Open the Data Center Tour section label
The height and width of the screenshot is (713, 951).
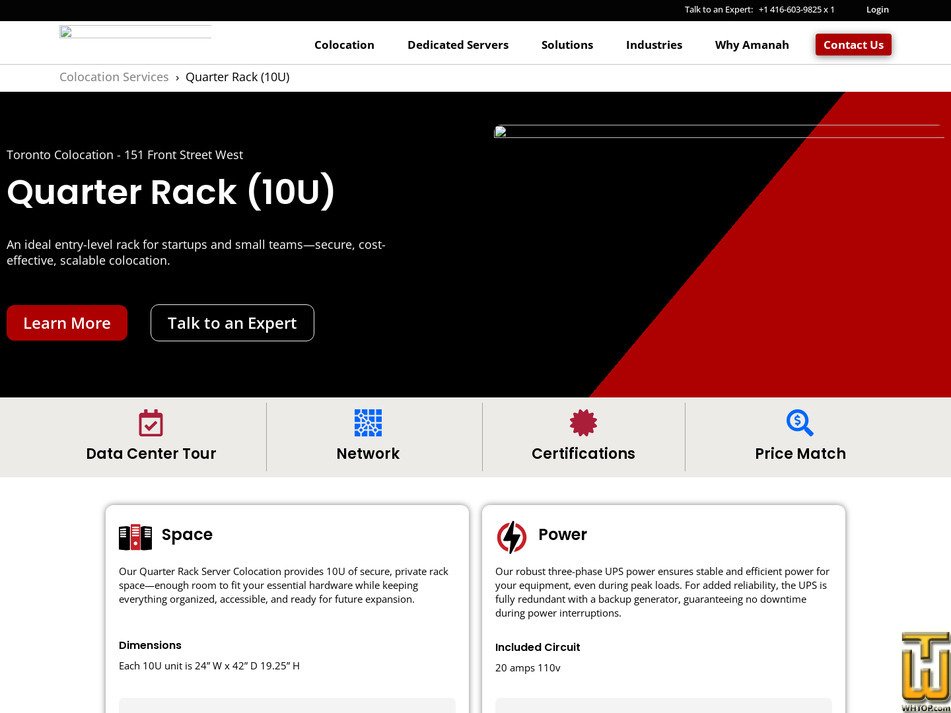pyautogui.click(x=151, y=454)
